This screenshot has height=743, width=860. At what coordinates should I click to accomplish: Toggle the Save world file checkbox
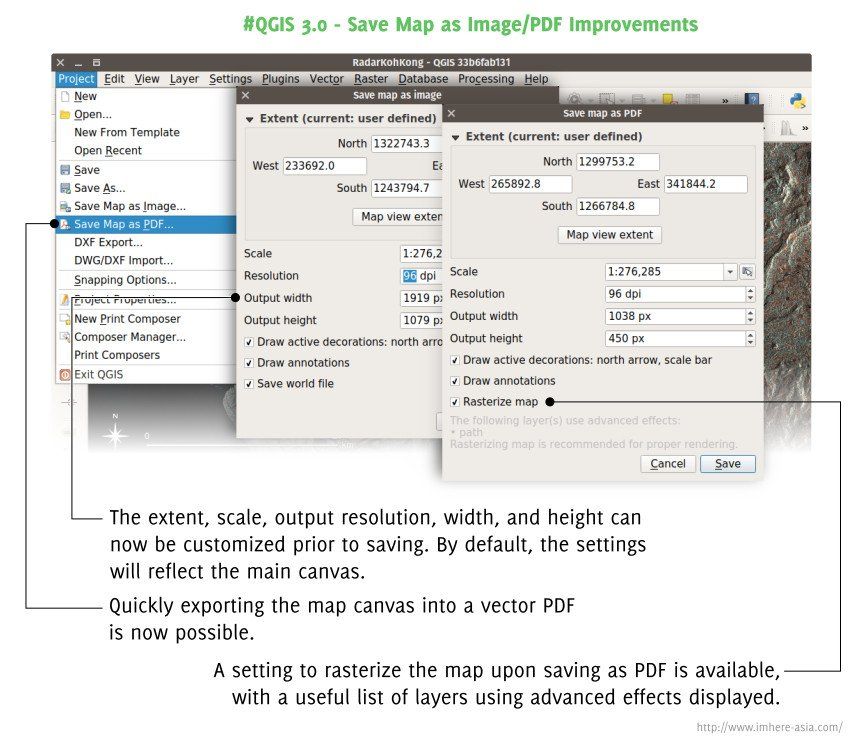(249, 384)
